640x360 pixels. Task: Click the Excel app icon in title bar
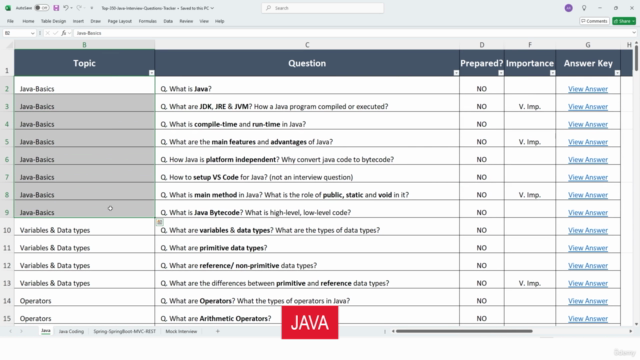(x=7, y=8)
